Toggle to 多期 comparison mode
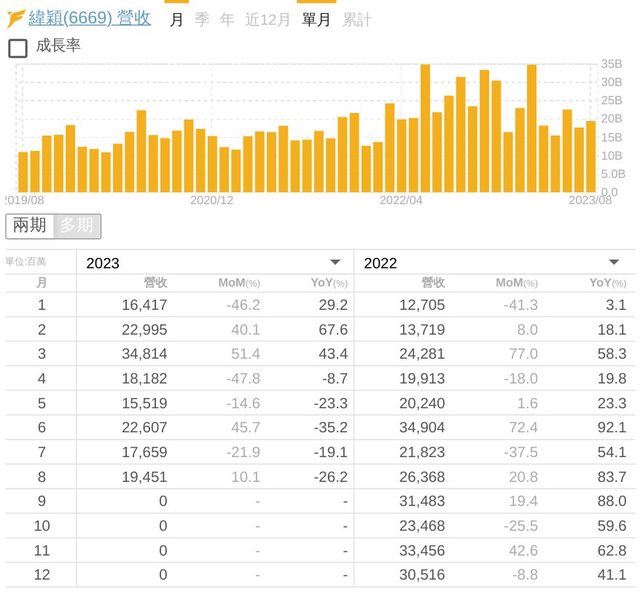 [x=77, y=225]
